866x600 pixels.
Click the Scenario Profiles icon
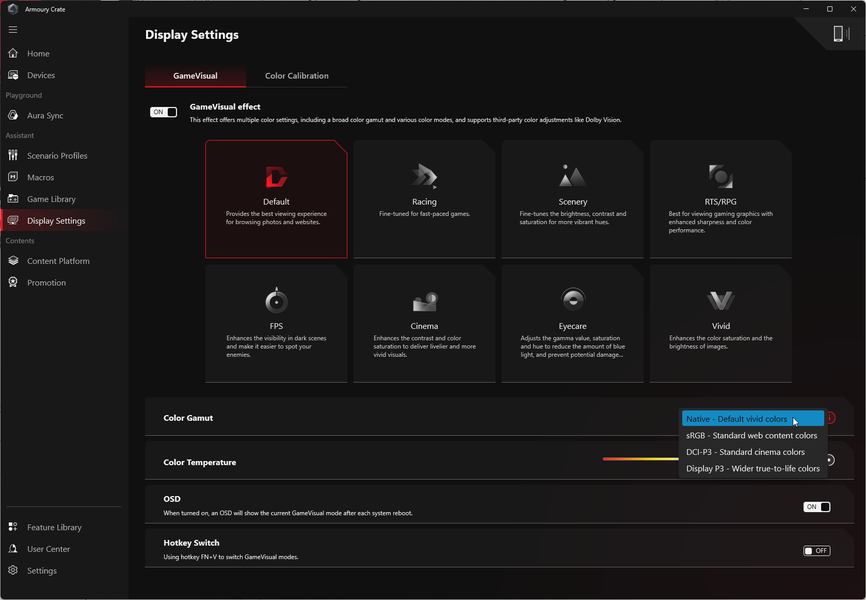pyautogui.click(x=13, y=155)
